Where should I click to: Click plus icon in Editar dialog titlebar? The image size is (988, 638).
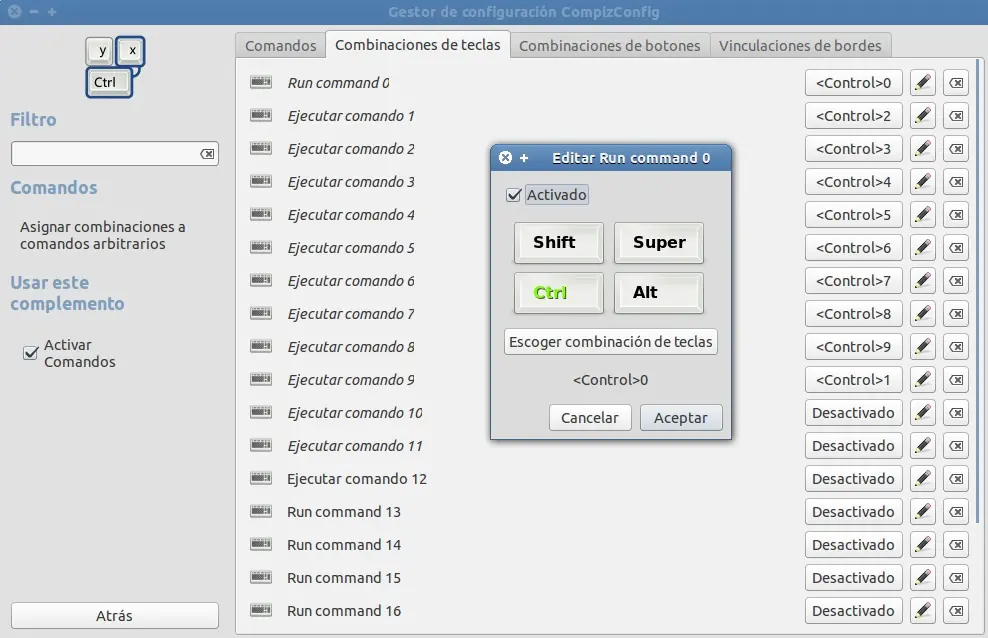[x=524, y=158]
